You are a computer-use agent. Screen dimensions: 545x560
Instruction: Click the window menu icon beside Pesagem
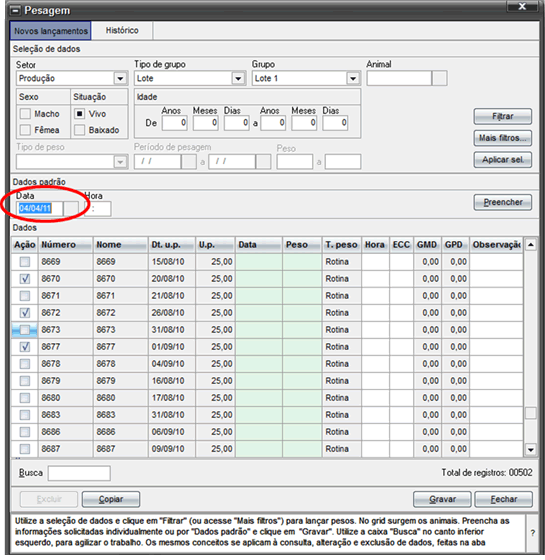pos(15,11)
